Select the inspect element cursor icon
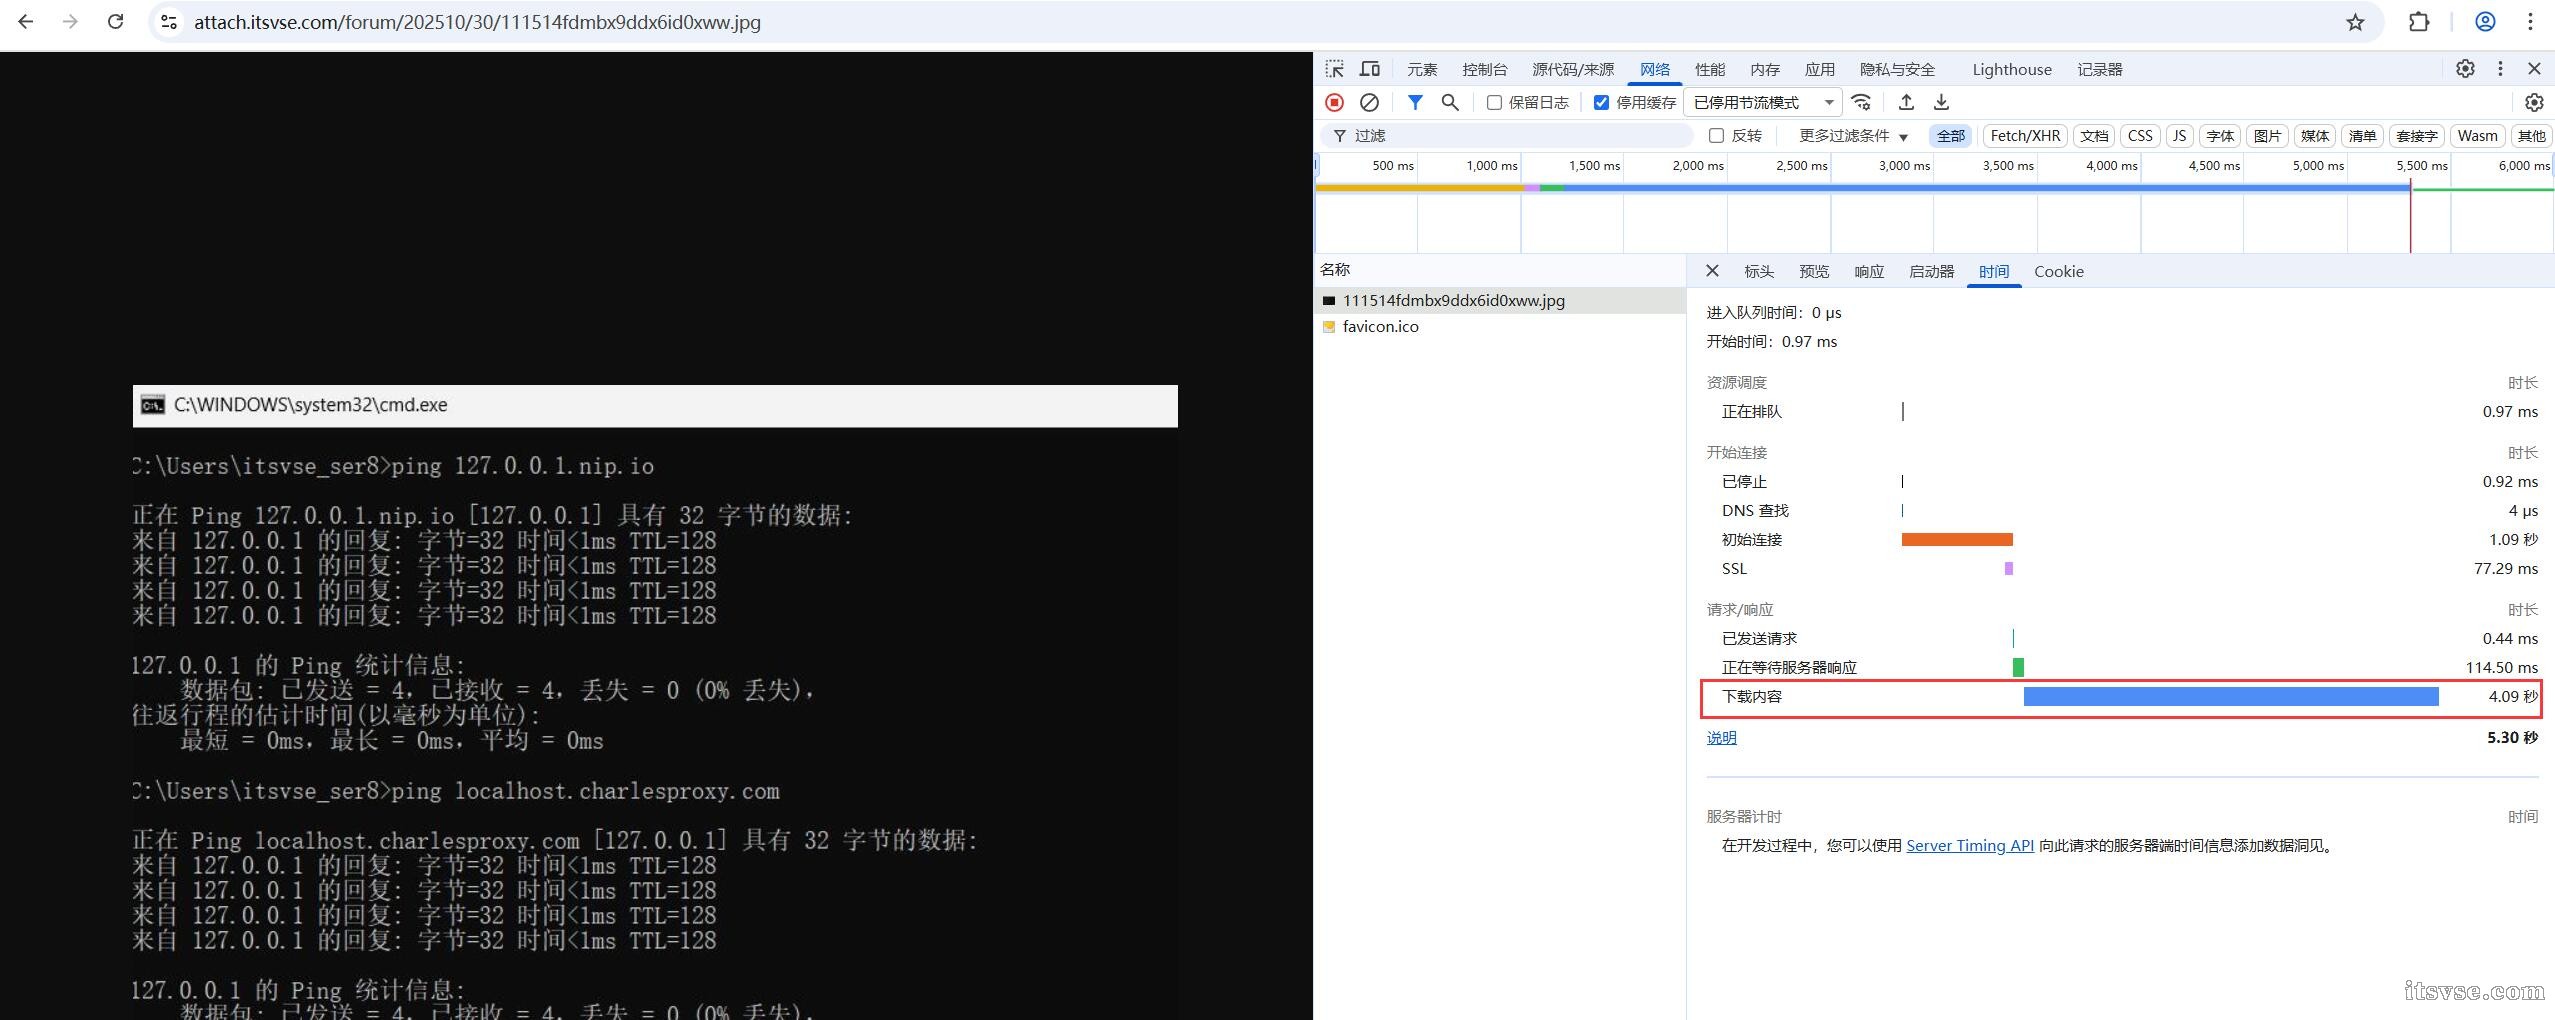The height and width of the screenshot is (1020, 2555). pos(1334,69)
